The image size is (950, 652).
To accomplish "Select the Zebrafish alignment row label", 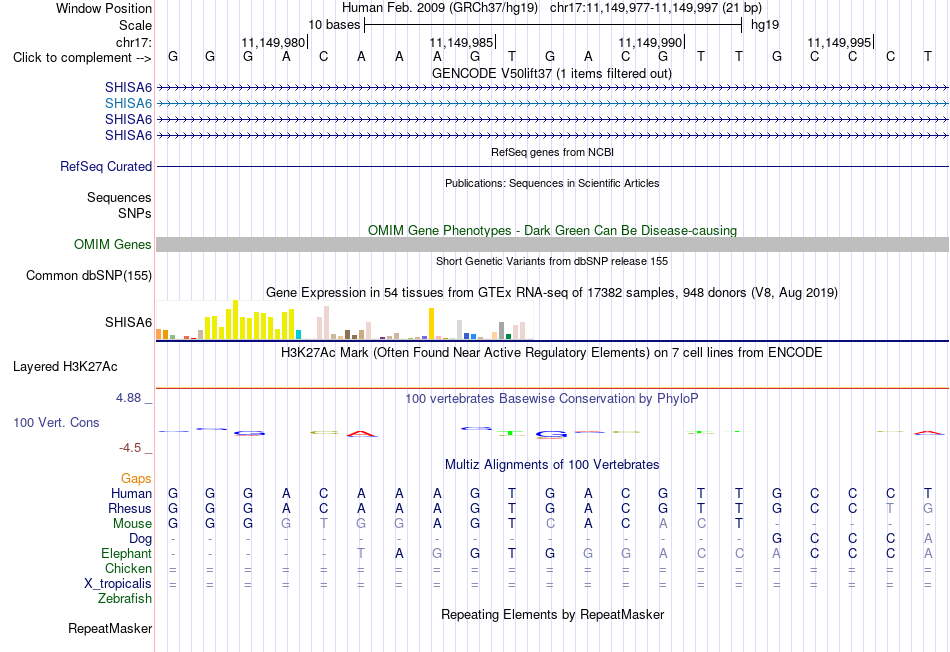I will [124, 599].
